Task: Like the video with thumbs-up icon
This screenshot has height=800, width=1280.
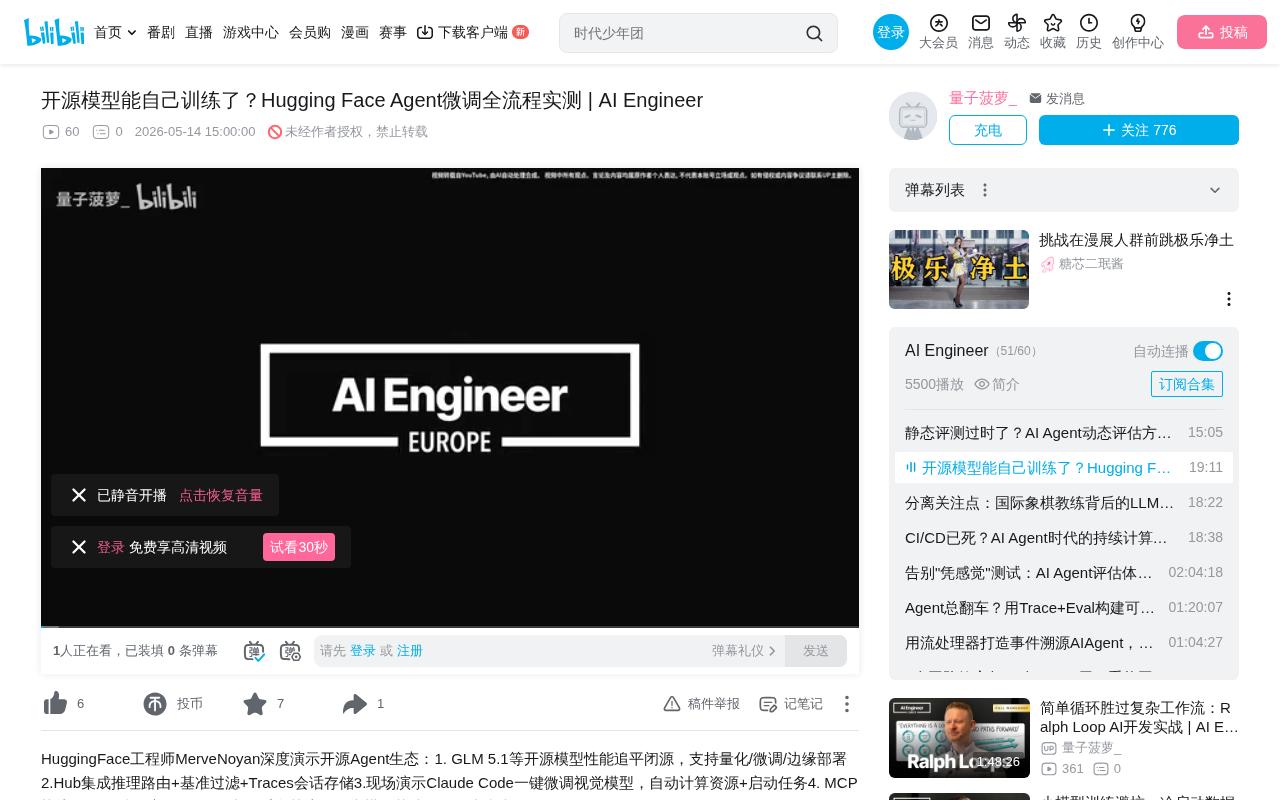Action: [x=56, y=704]
